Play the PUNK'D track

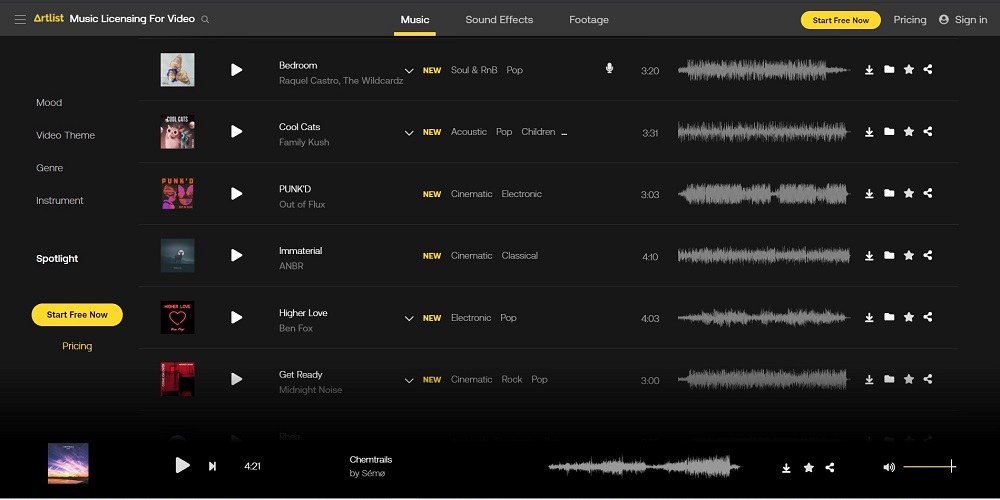[237, 193]
